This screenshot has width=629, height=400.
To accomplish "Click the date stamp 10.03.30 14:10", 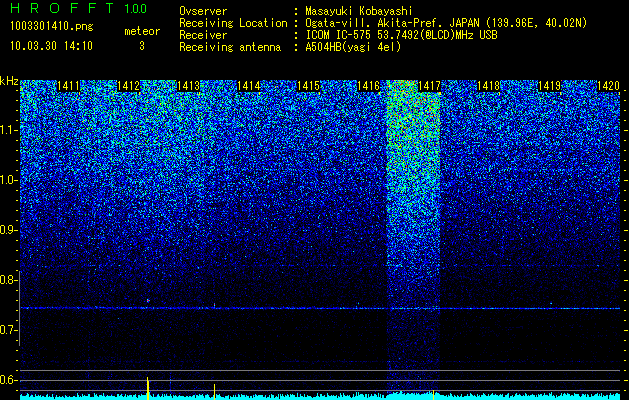I will (x=51, y=46).
